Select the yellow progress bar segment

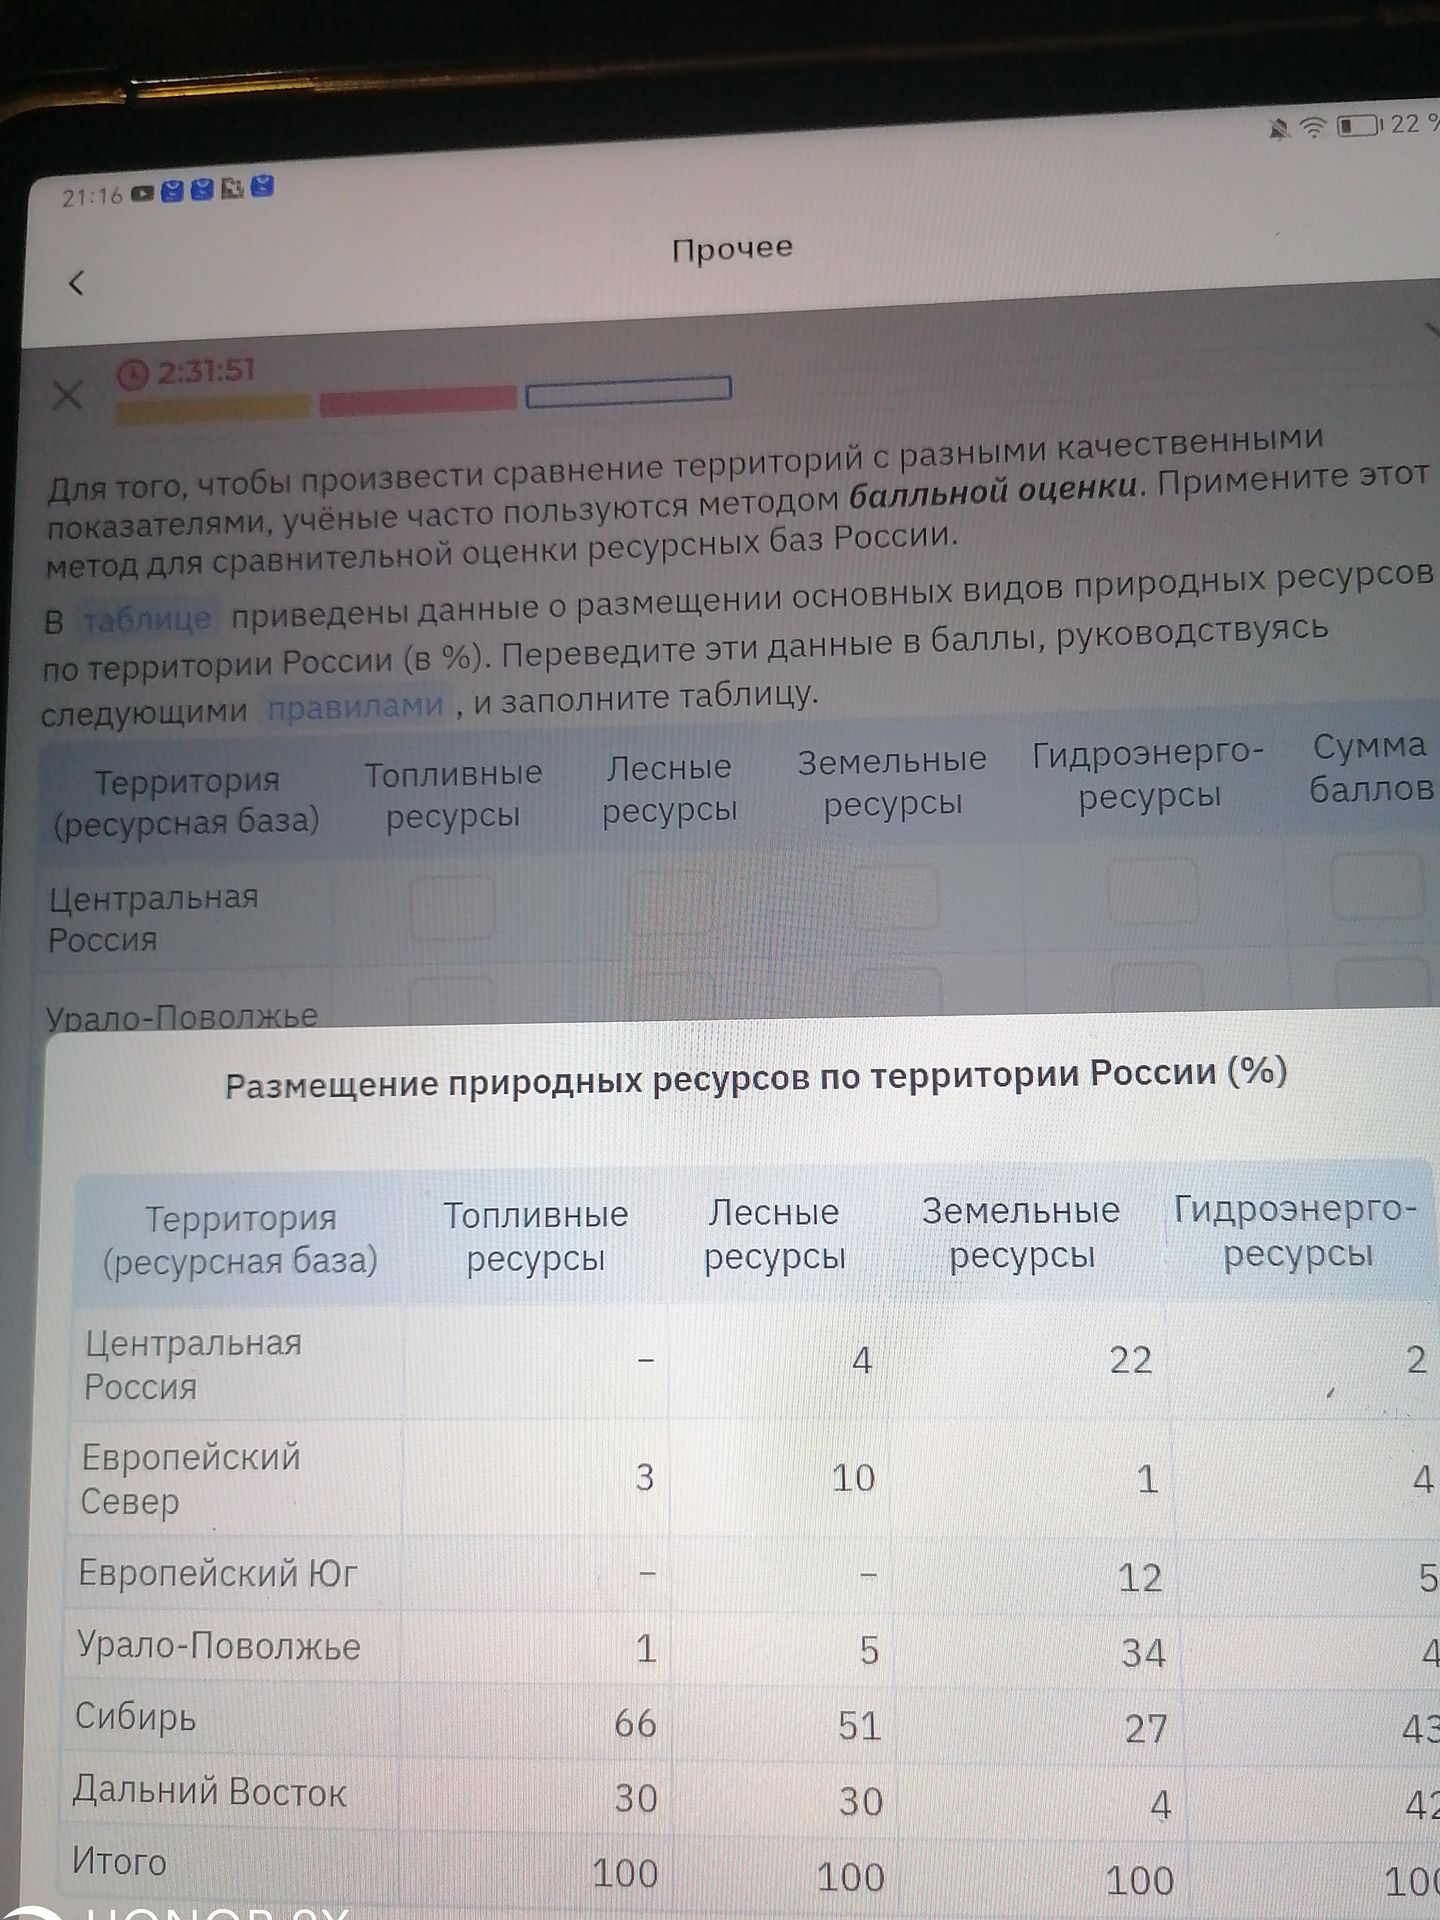tap(212, 408)
